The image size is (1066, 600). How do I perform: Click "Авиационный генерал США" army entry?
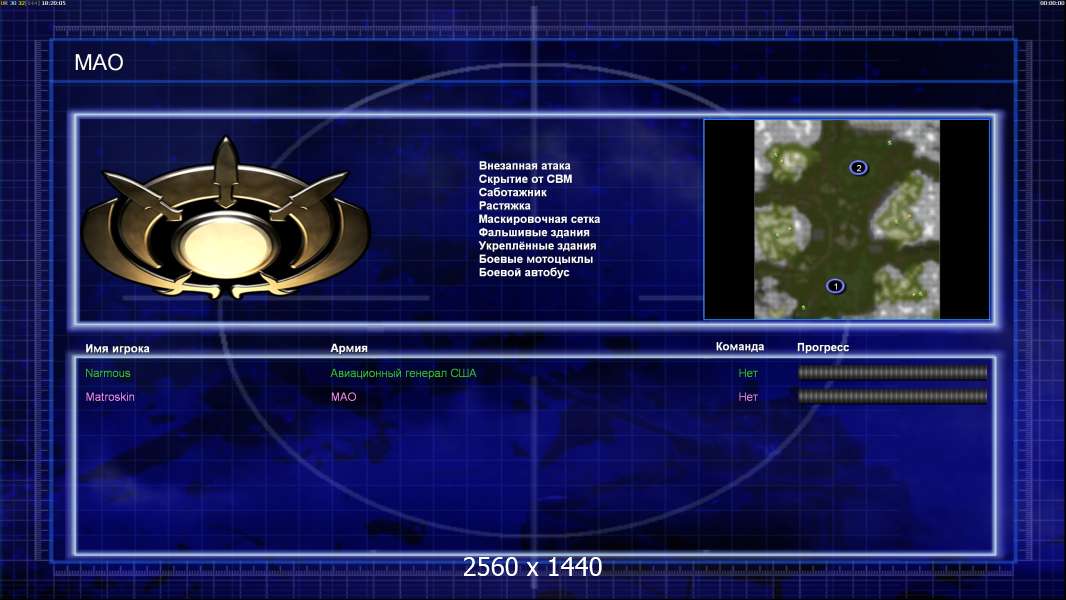point(403,373)
